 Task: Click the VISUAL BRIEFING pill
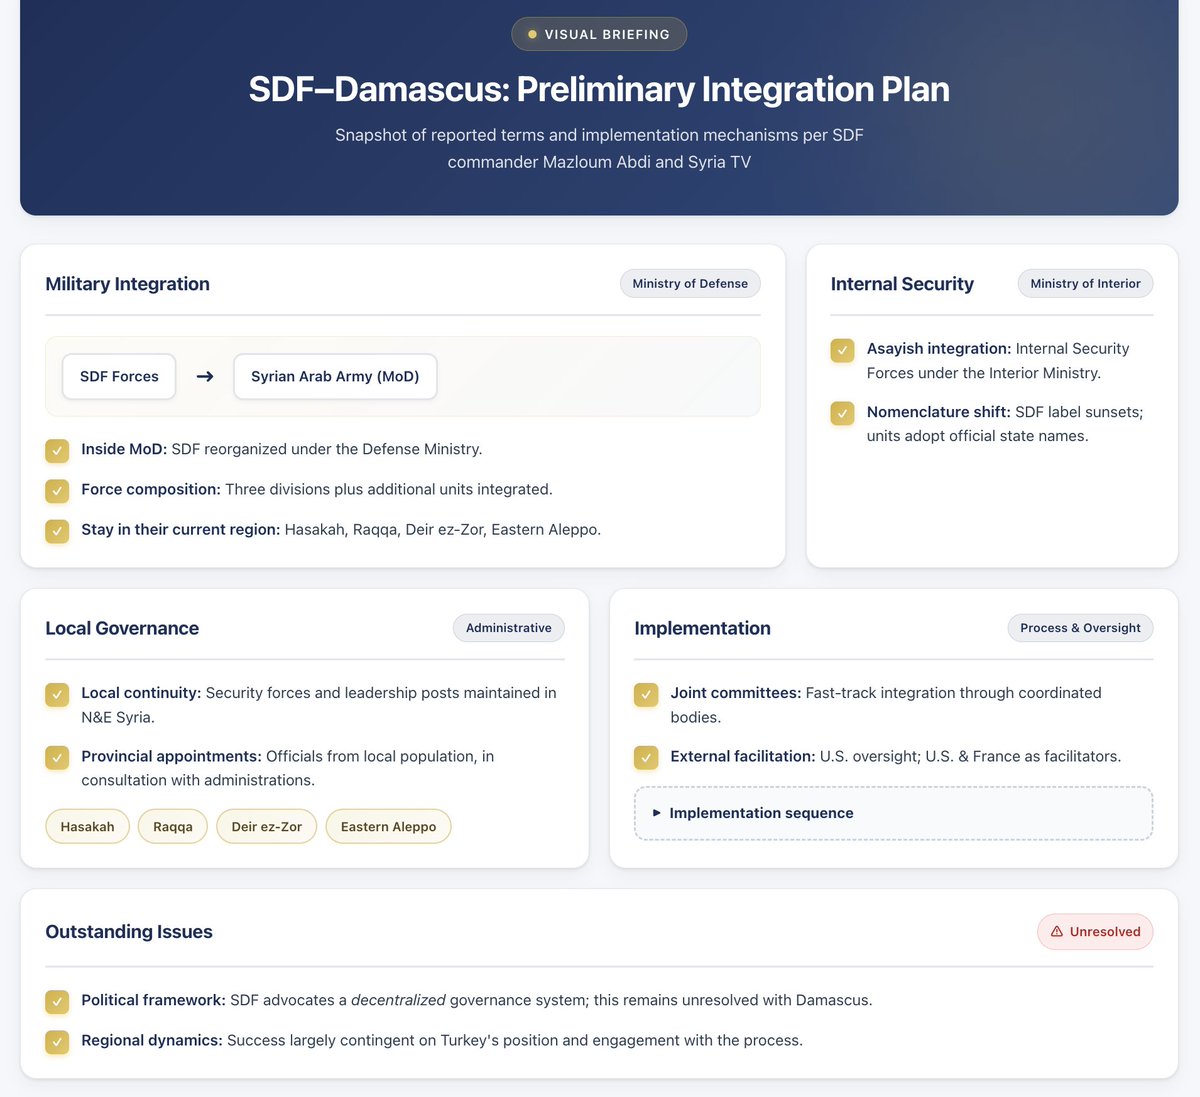point(599,34)
